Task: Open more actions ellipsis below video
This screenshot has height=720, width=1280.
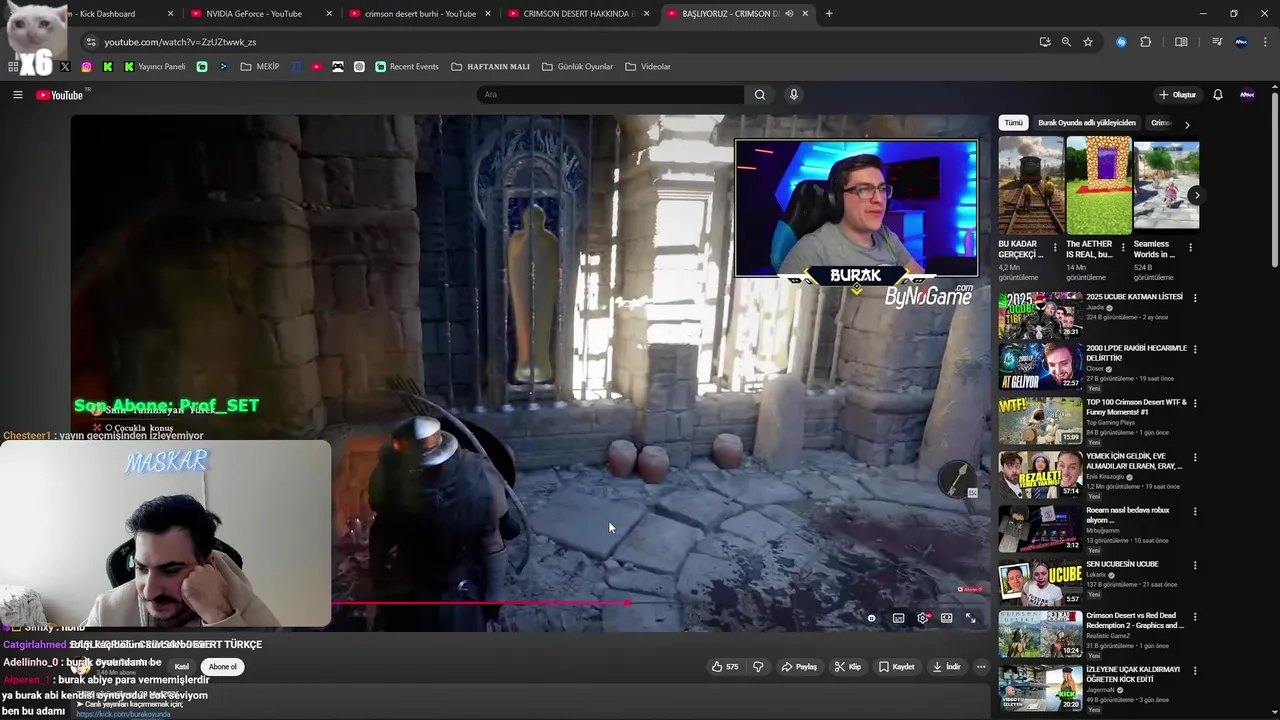Action: 981,667
